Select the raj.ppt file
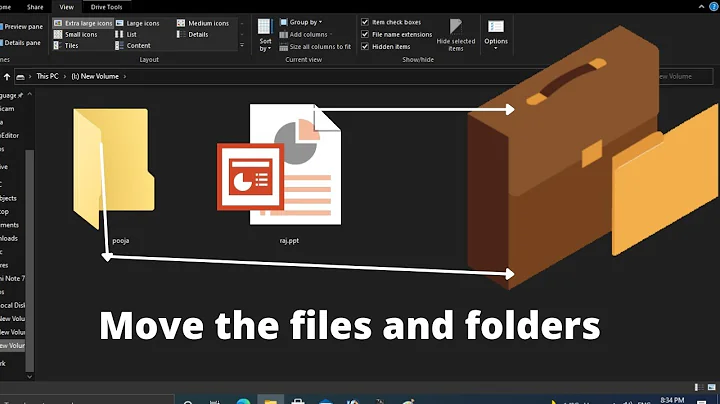720x404 pixels. [x=280, y=174]
